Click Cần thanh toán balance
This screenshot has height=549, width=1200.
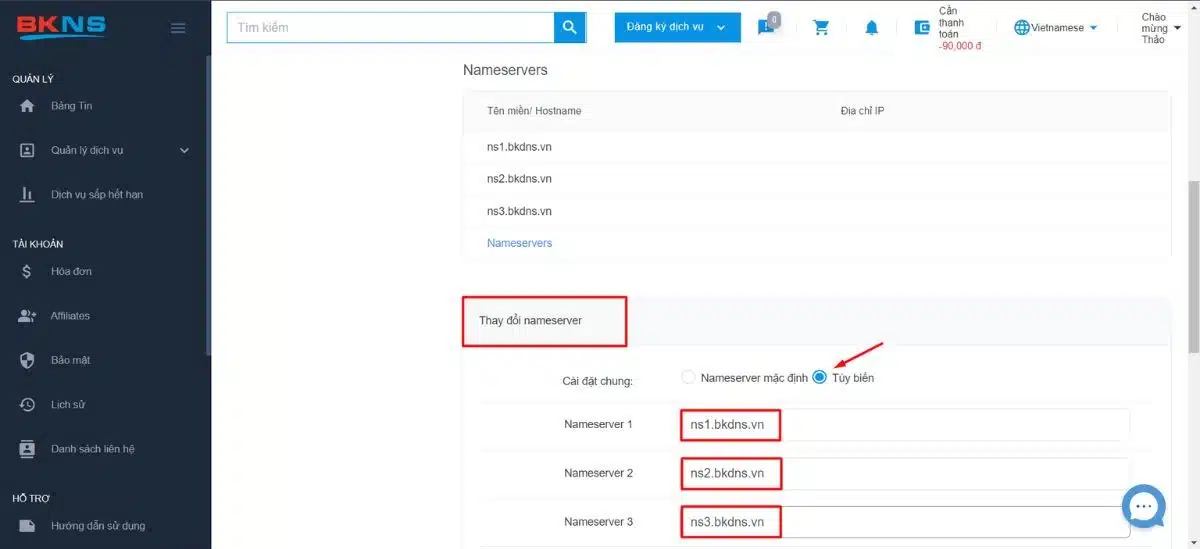pyautogui.click(x=960, y=28)
